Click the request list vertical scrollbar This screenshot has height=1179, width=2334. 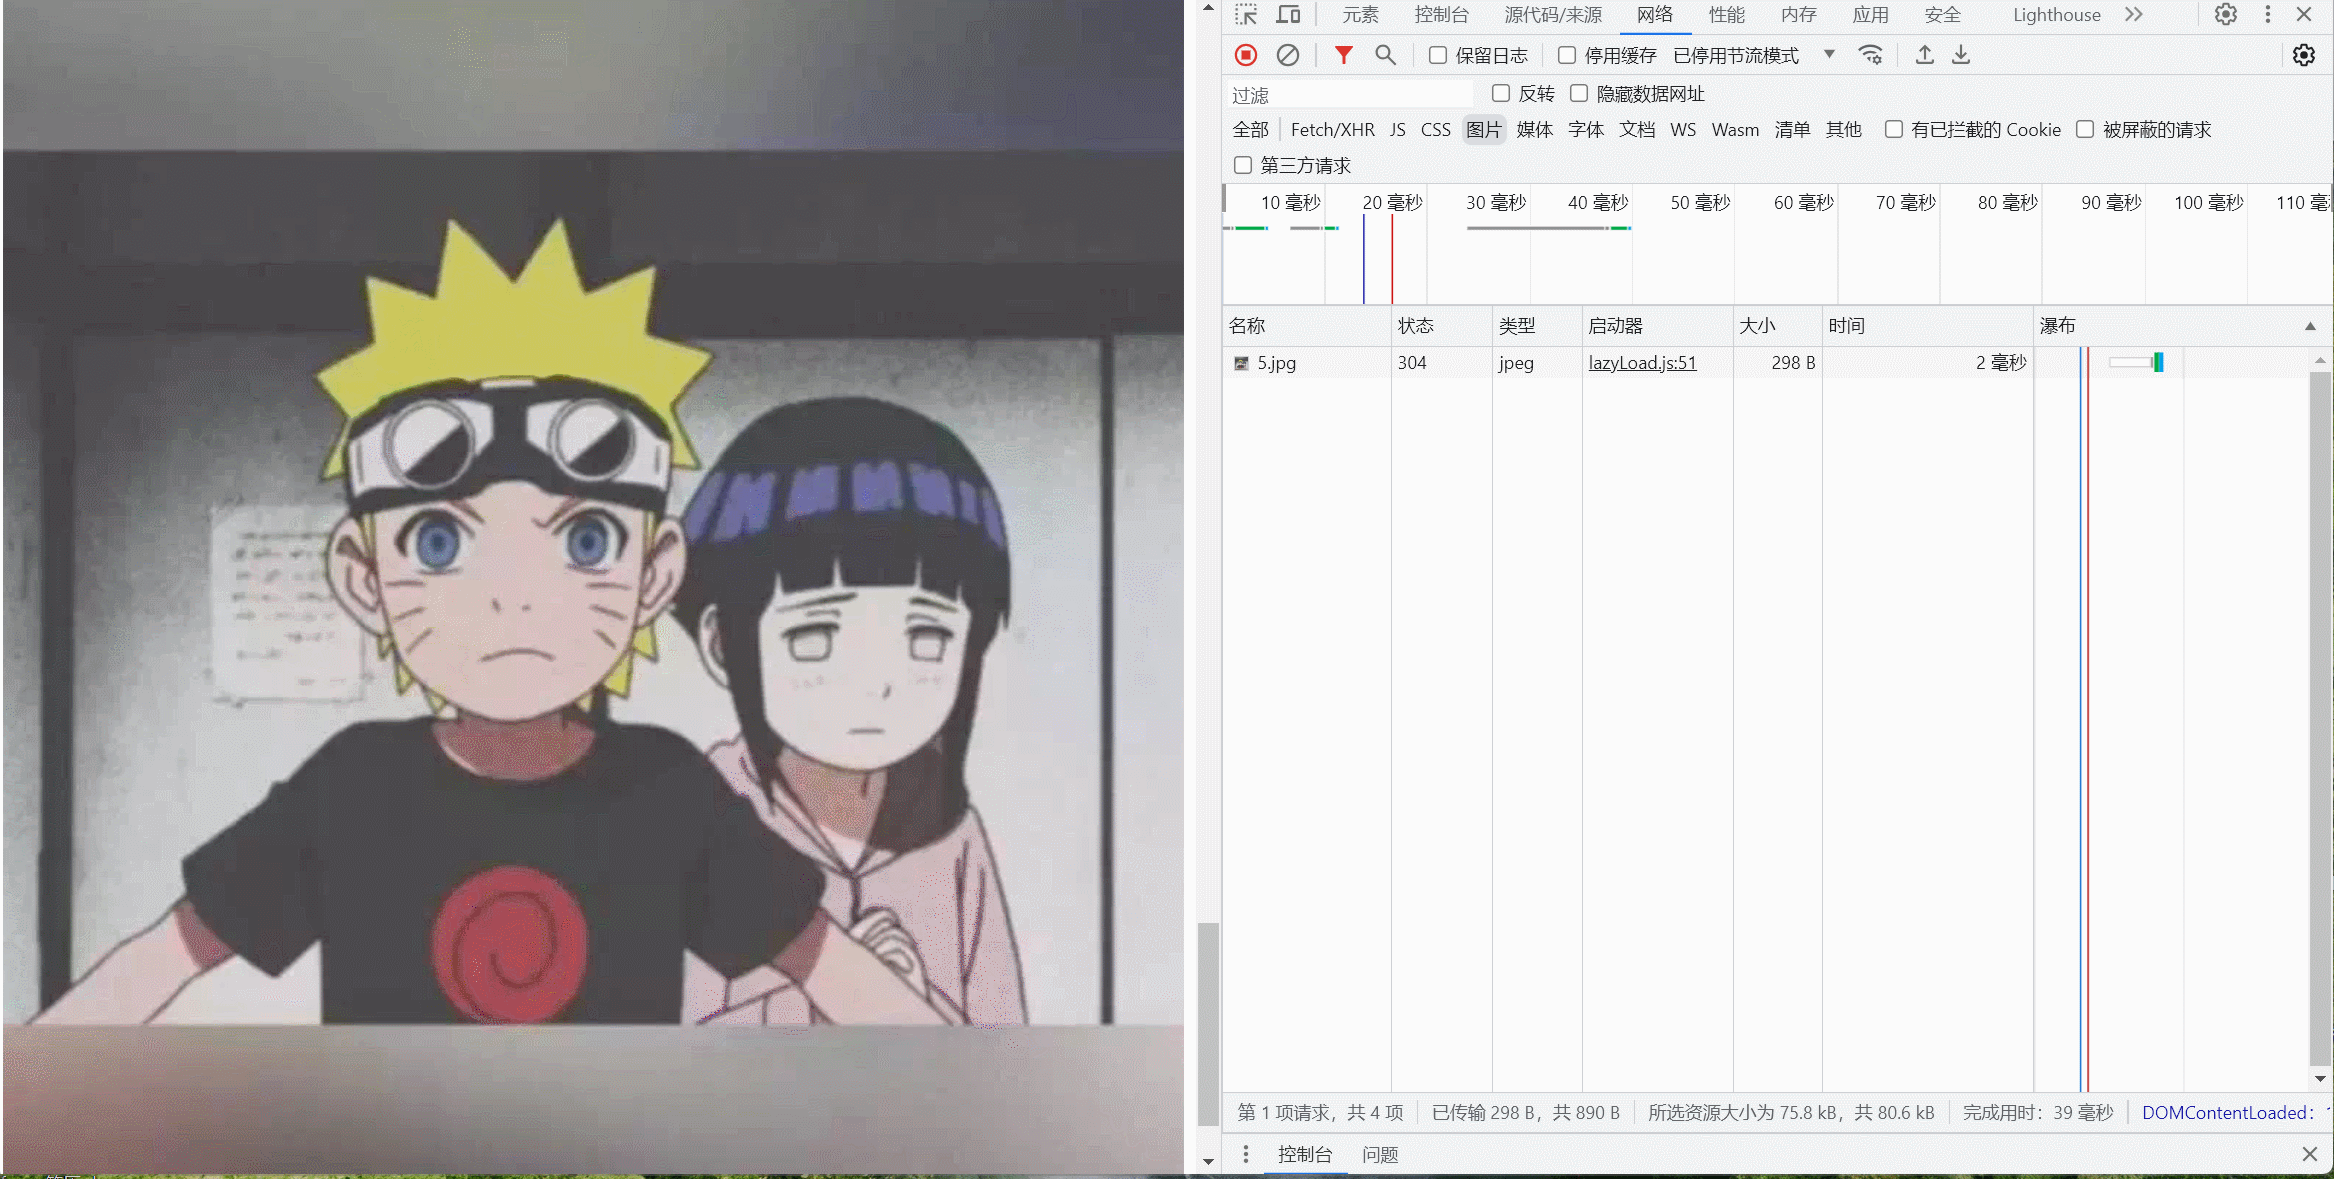click(2321, 718)
